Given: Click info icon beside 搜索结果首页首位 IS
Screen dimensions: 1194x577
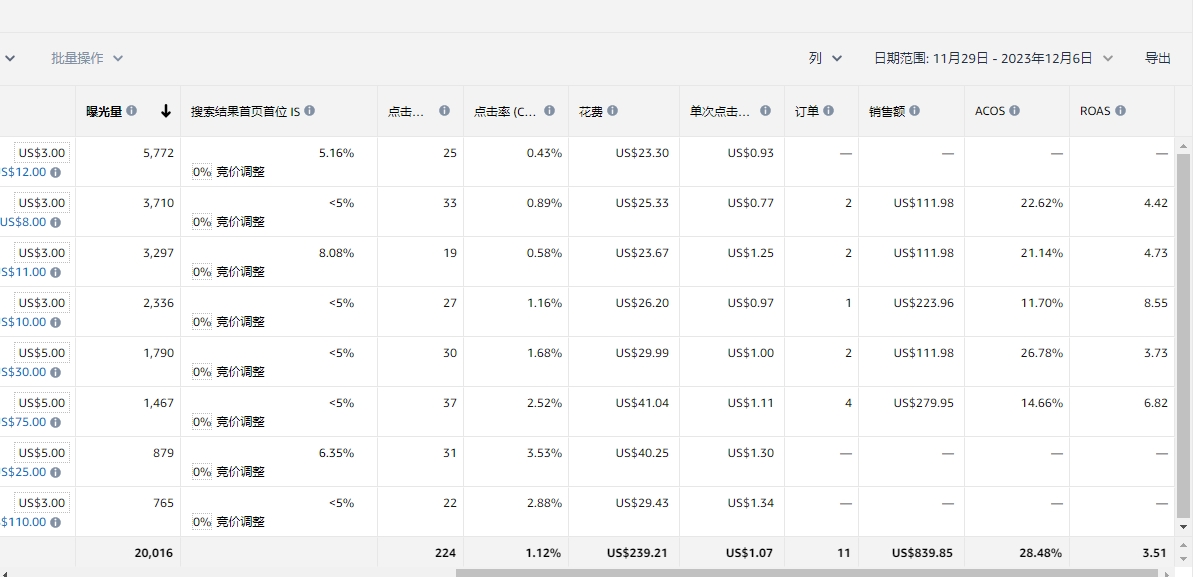Looking at the screenshot, I should (309, 110).
